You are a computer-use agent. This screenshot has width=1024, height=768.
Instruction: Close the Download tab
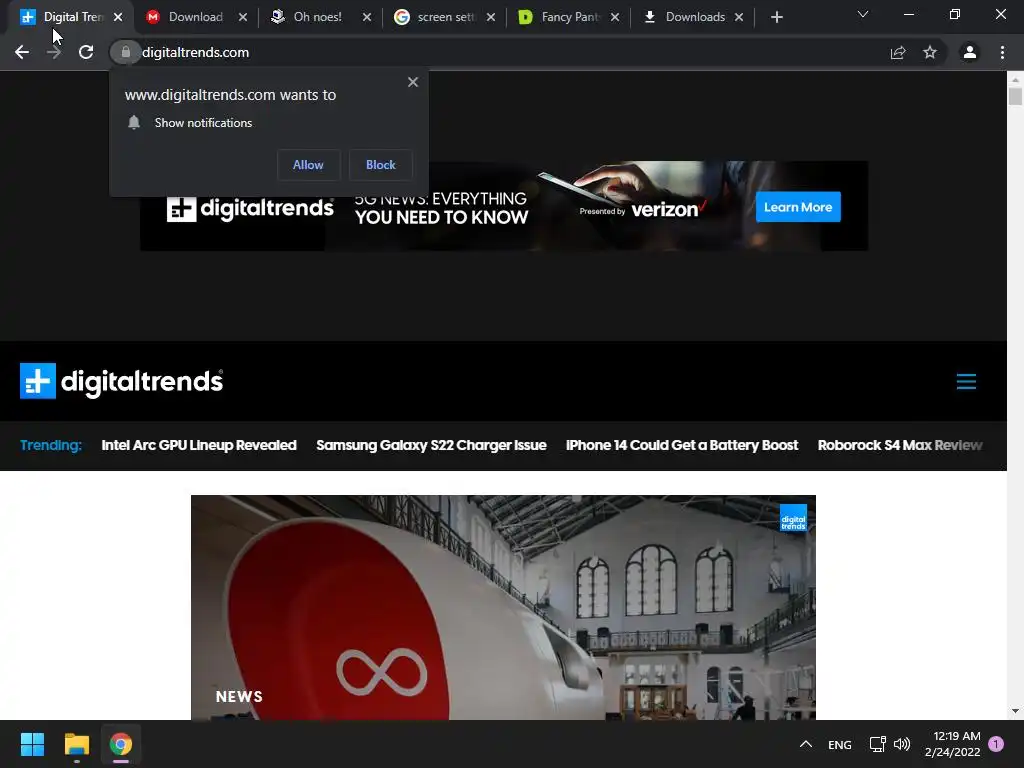point(243,17)
